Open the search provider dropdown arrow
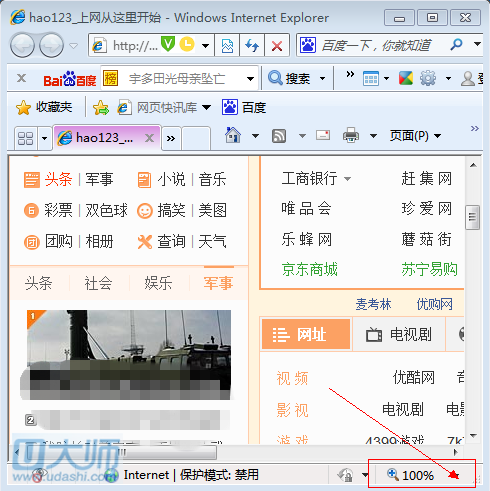Screen dimensions: 490x491 pyautogui.click(x=477, y=44)
